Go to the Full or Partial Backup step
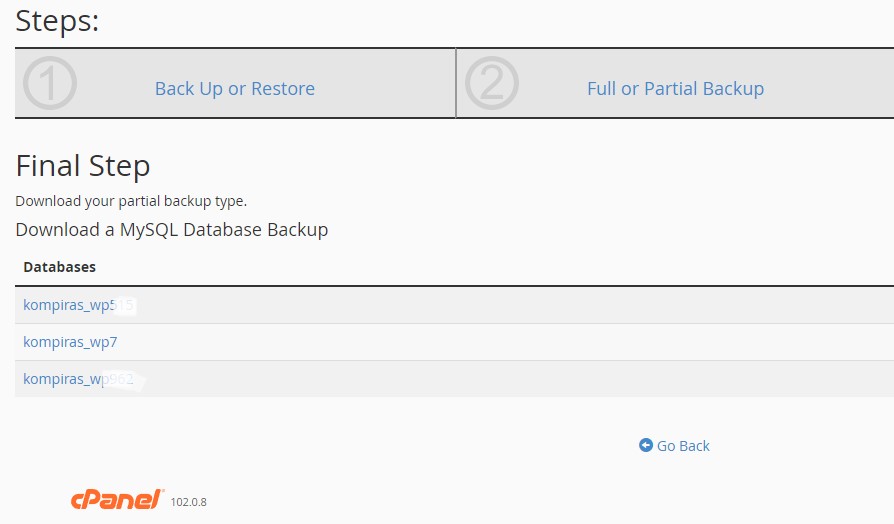 click(675, 89)
